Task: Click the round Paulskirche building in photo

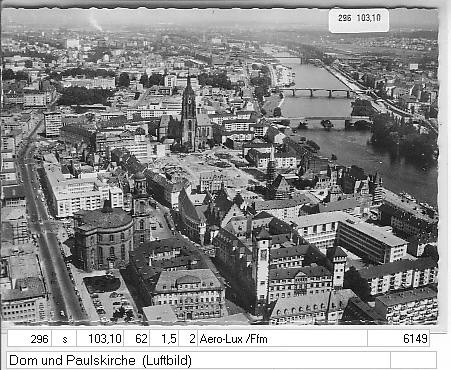Action: coord(103,237)
